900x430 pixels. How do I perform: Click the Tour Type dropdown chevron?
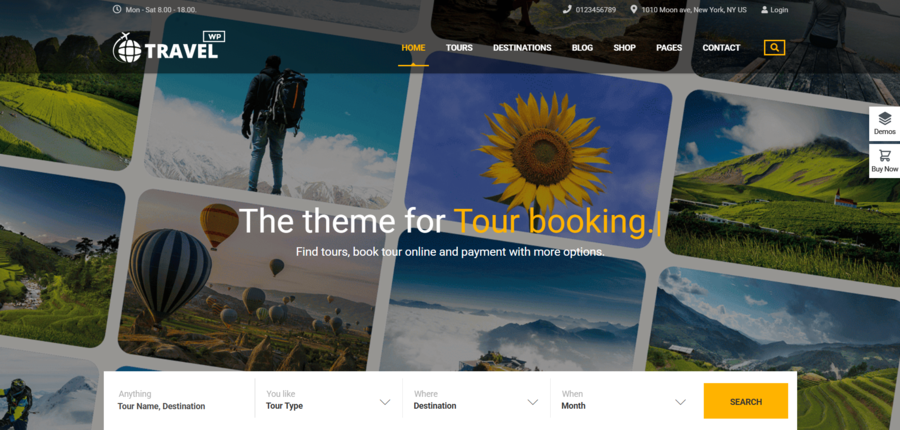point(385,402)
